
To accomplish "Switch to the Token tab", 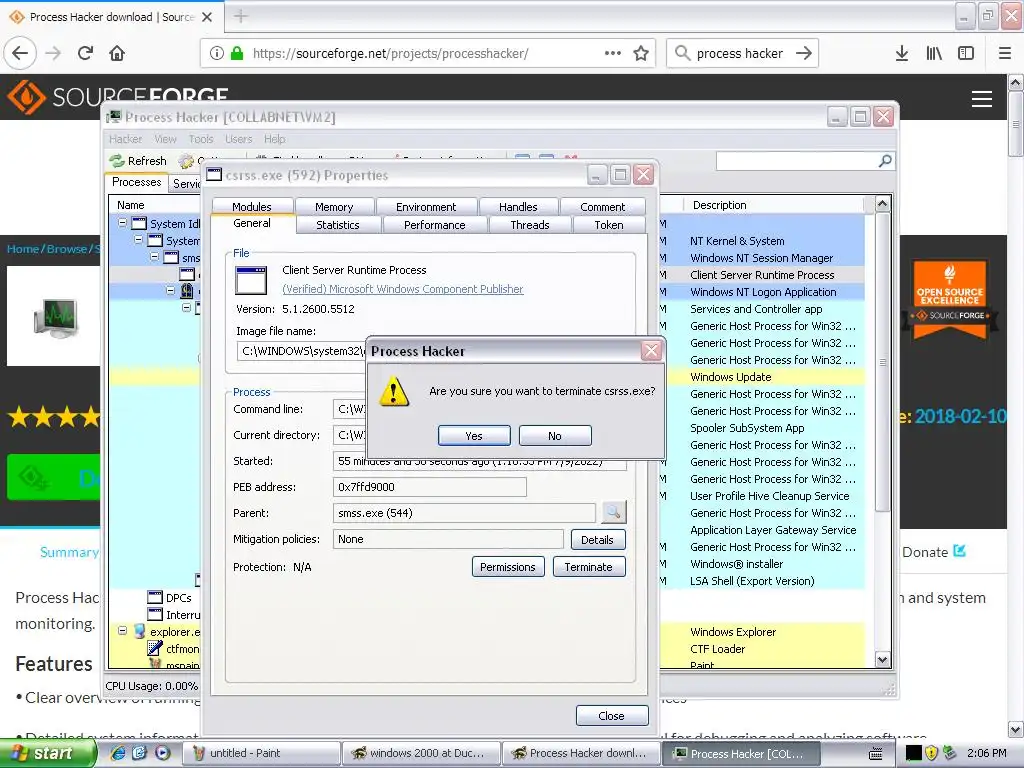I will [x=609, y=225].
